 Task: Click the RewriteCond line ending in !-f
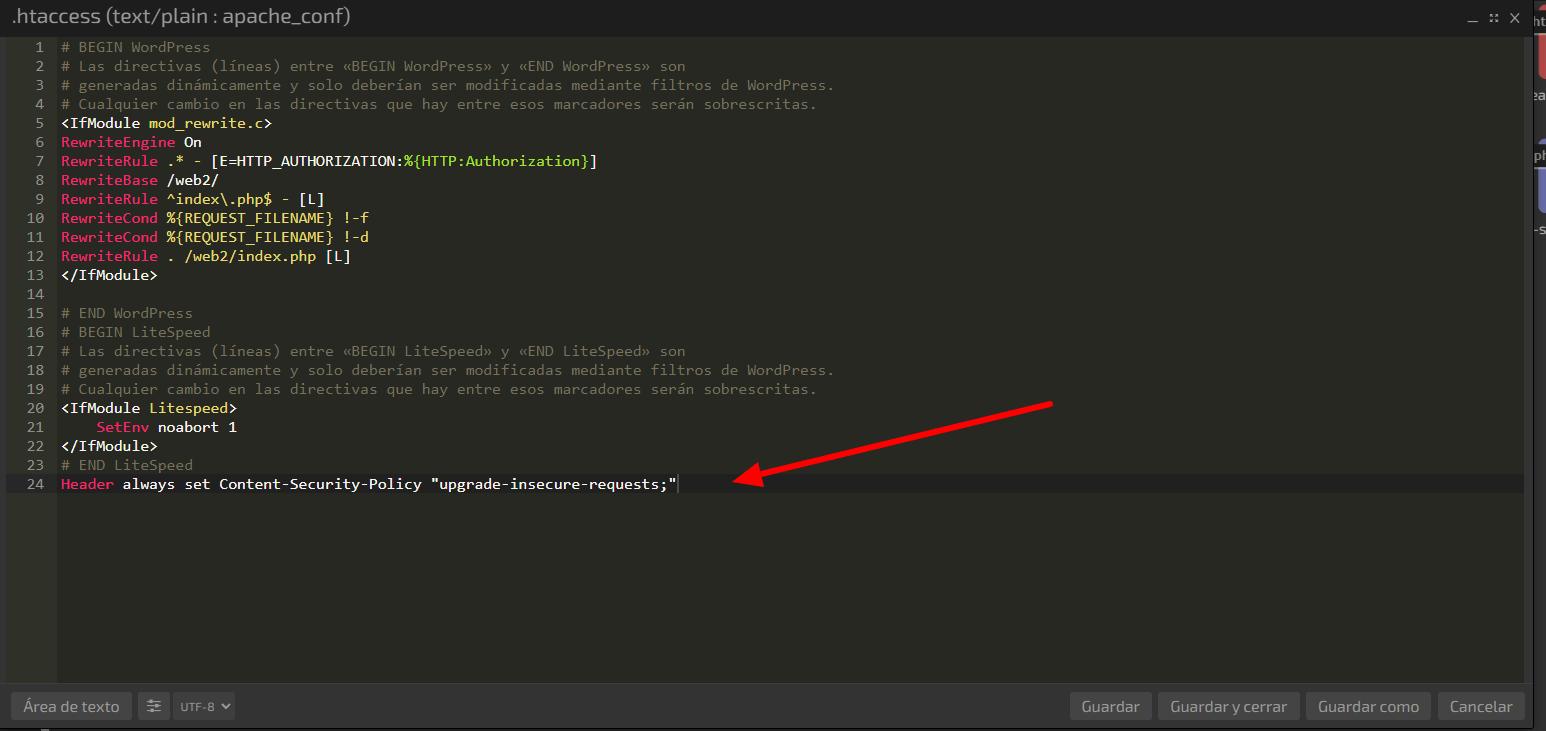[216, 218]
